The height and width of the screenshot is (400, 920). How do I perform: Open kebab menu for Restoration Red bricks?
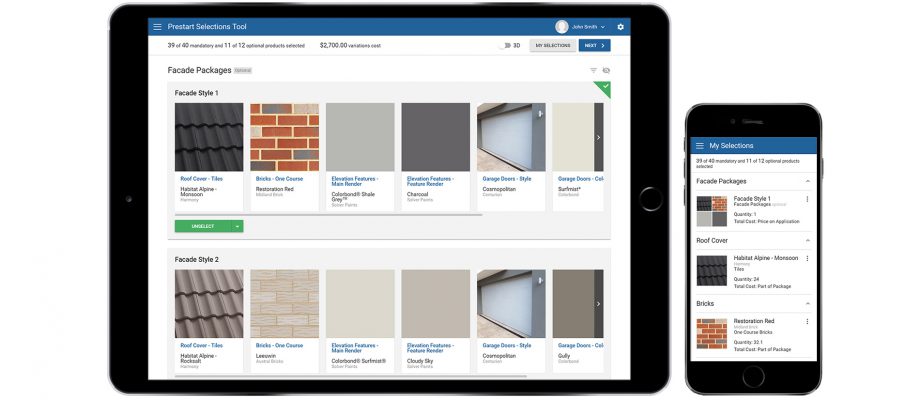point(807,321)
